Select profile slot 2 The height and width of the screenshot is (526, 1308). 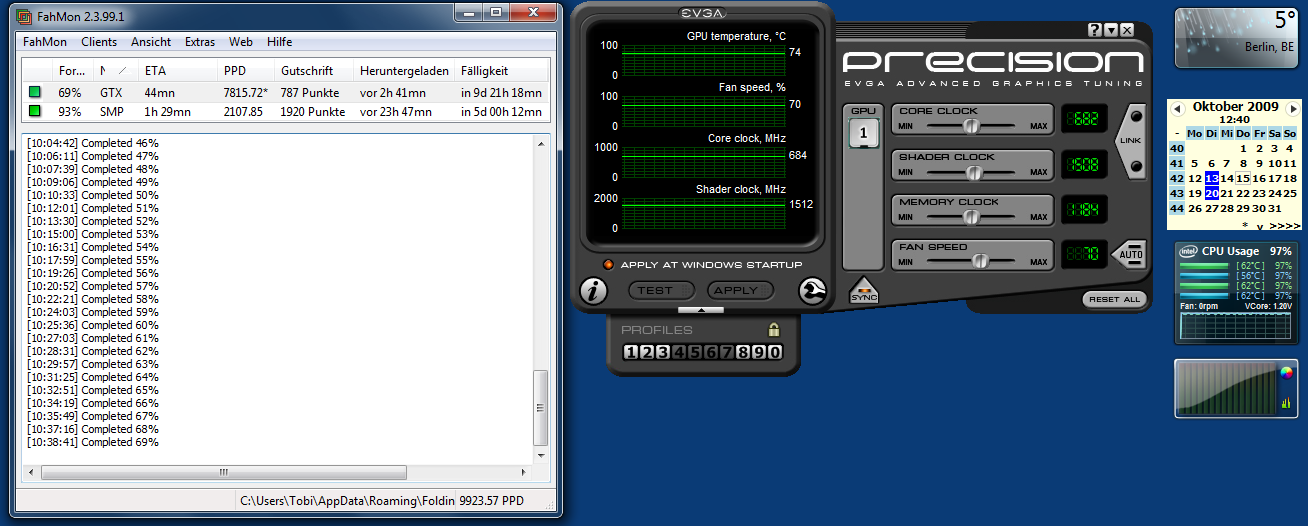(647, 352)
